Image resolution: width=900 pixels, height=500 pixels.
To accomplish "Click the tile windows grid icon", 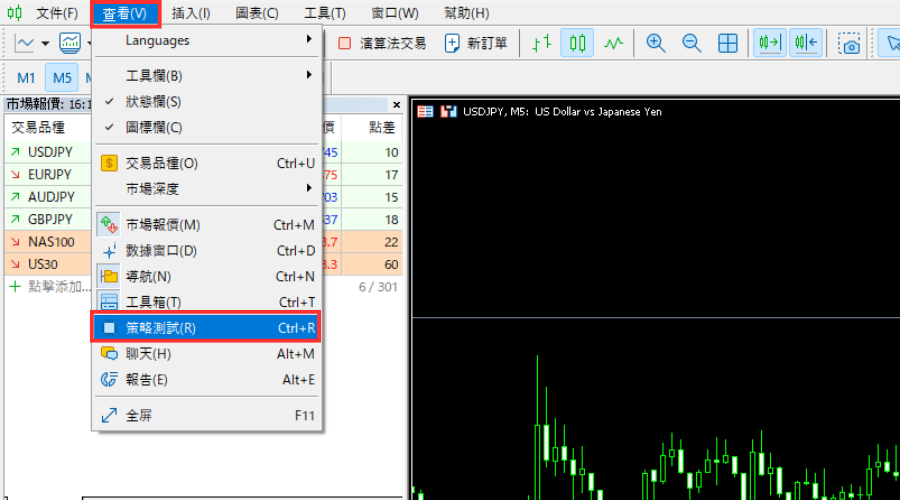I will click(728, 43).
